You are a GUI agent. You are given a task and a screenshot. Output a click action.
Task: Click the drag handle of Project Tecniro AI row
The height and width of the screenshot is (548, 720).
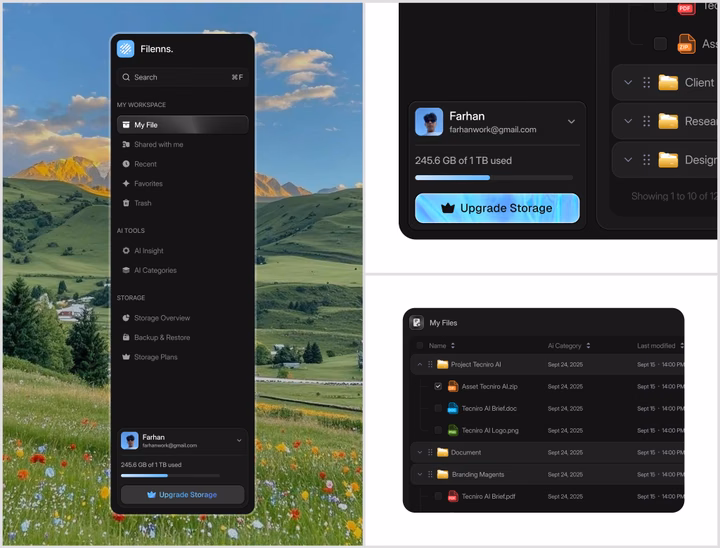[430, 364]
